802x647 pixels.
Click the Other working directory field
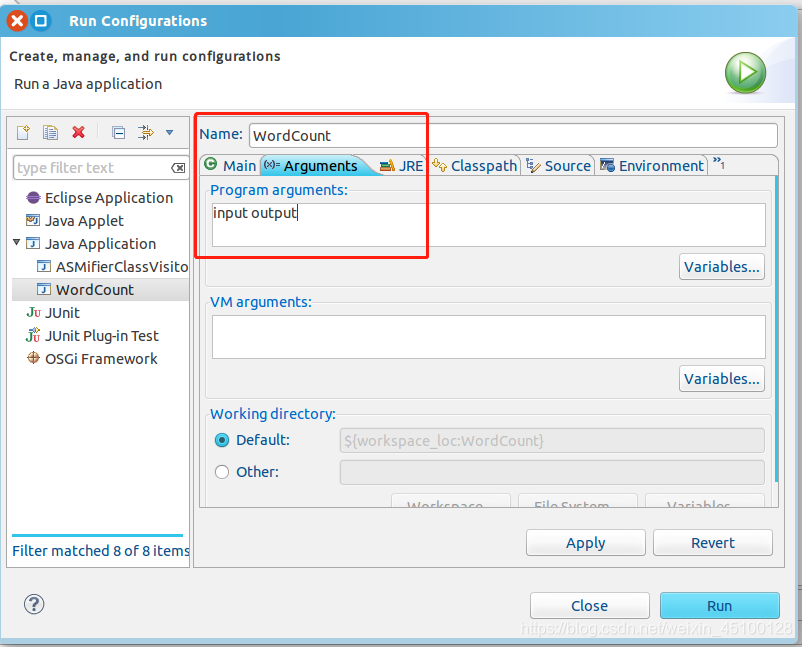(552, 472)
